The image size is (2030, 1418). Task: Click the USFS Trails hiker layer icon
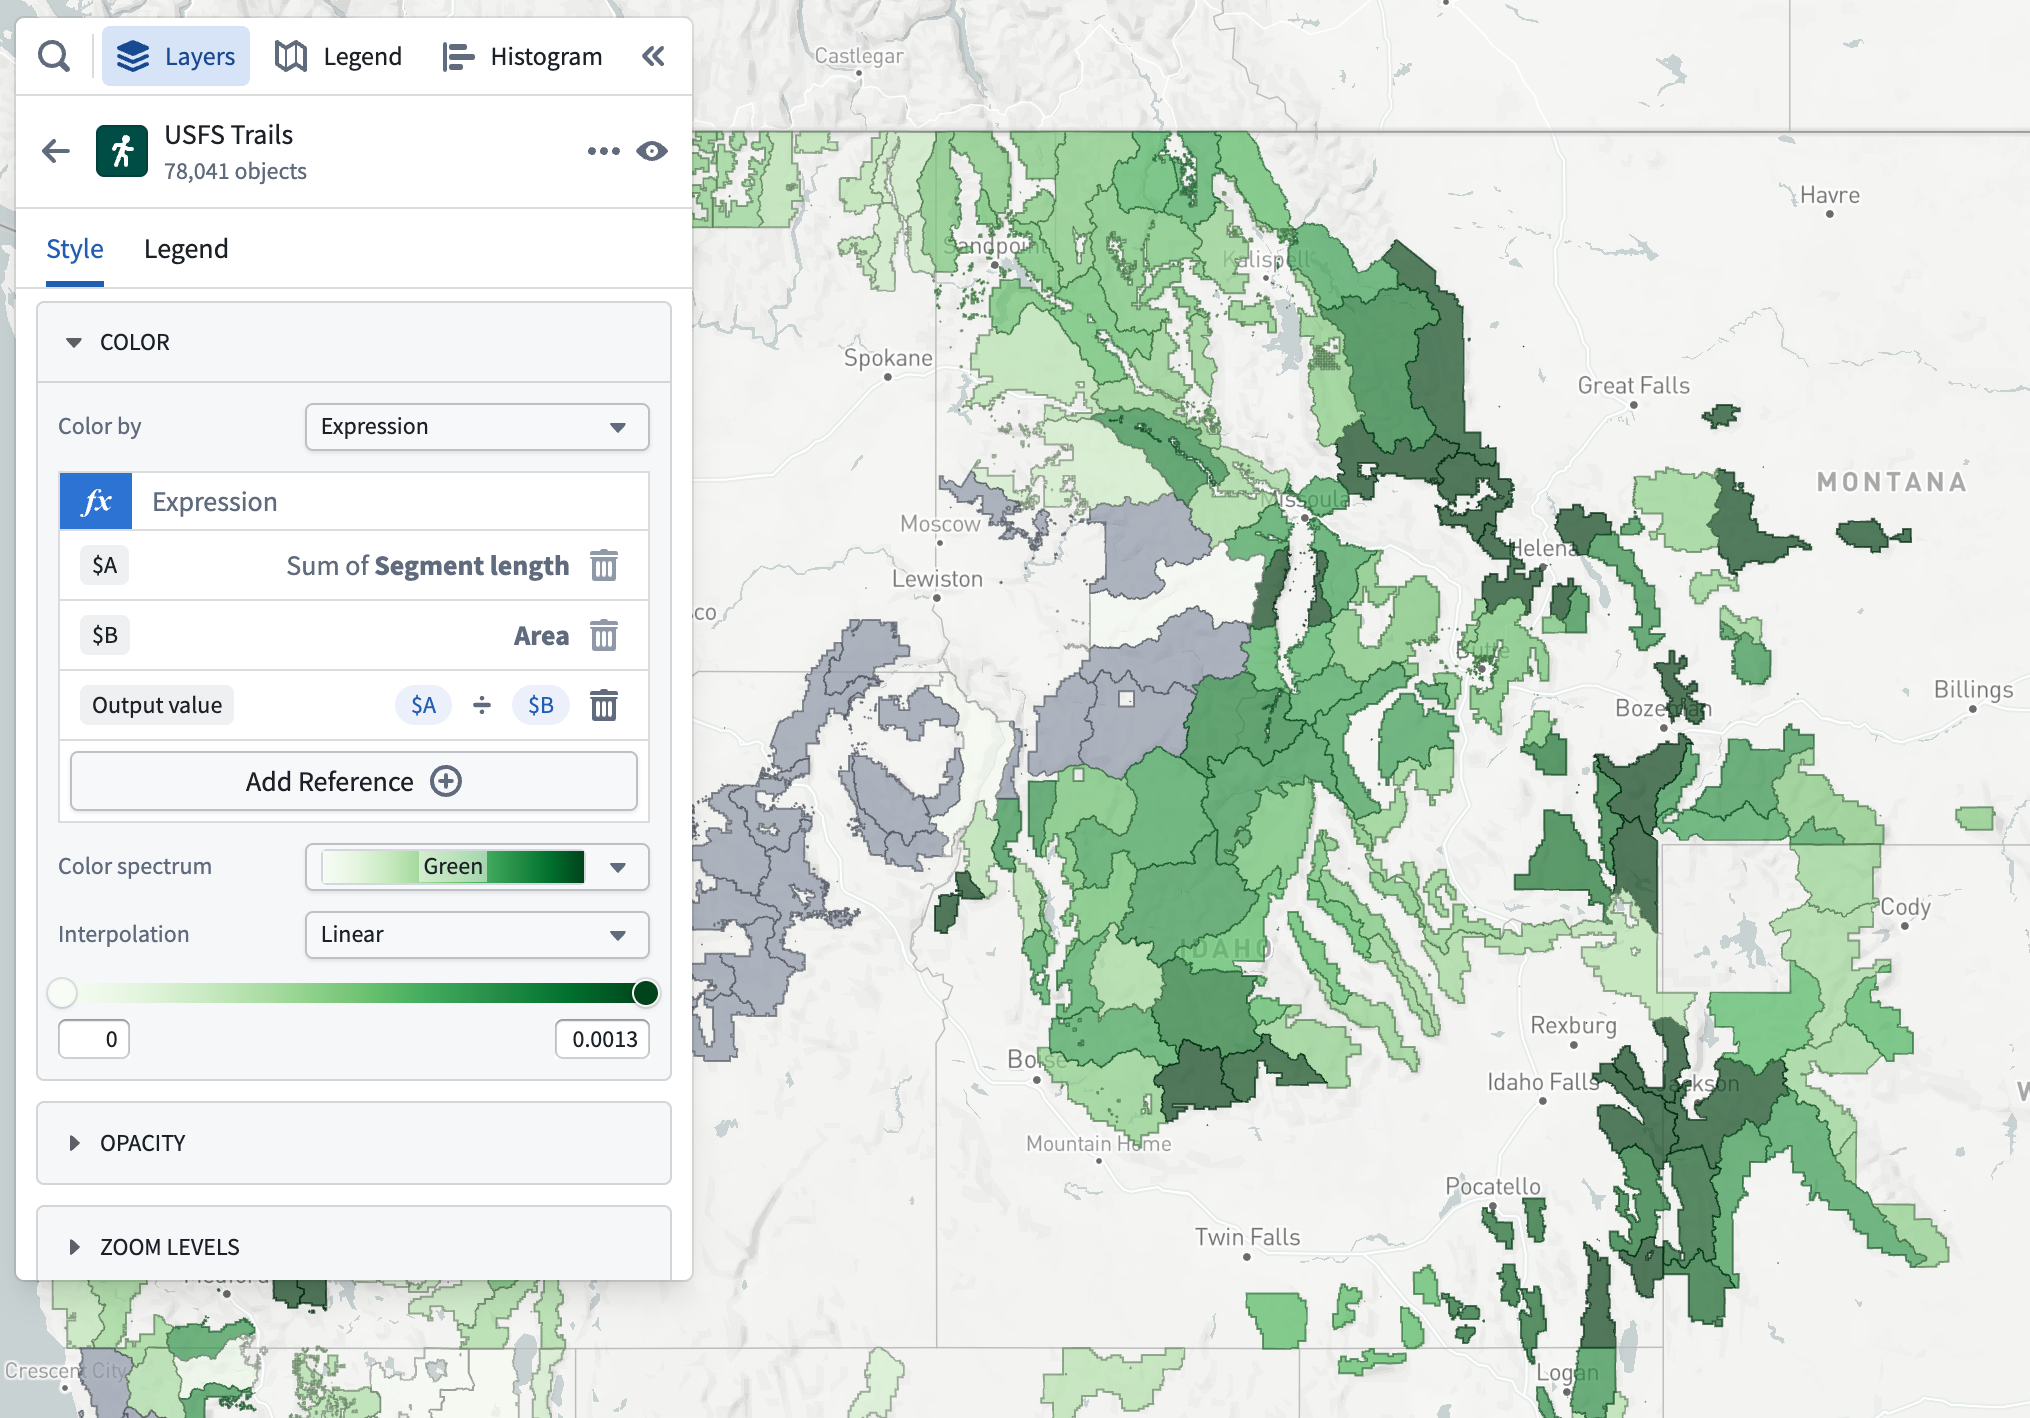click(x=122, y=151)
